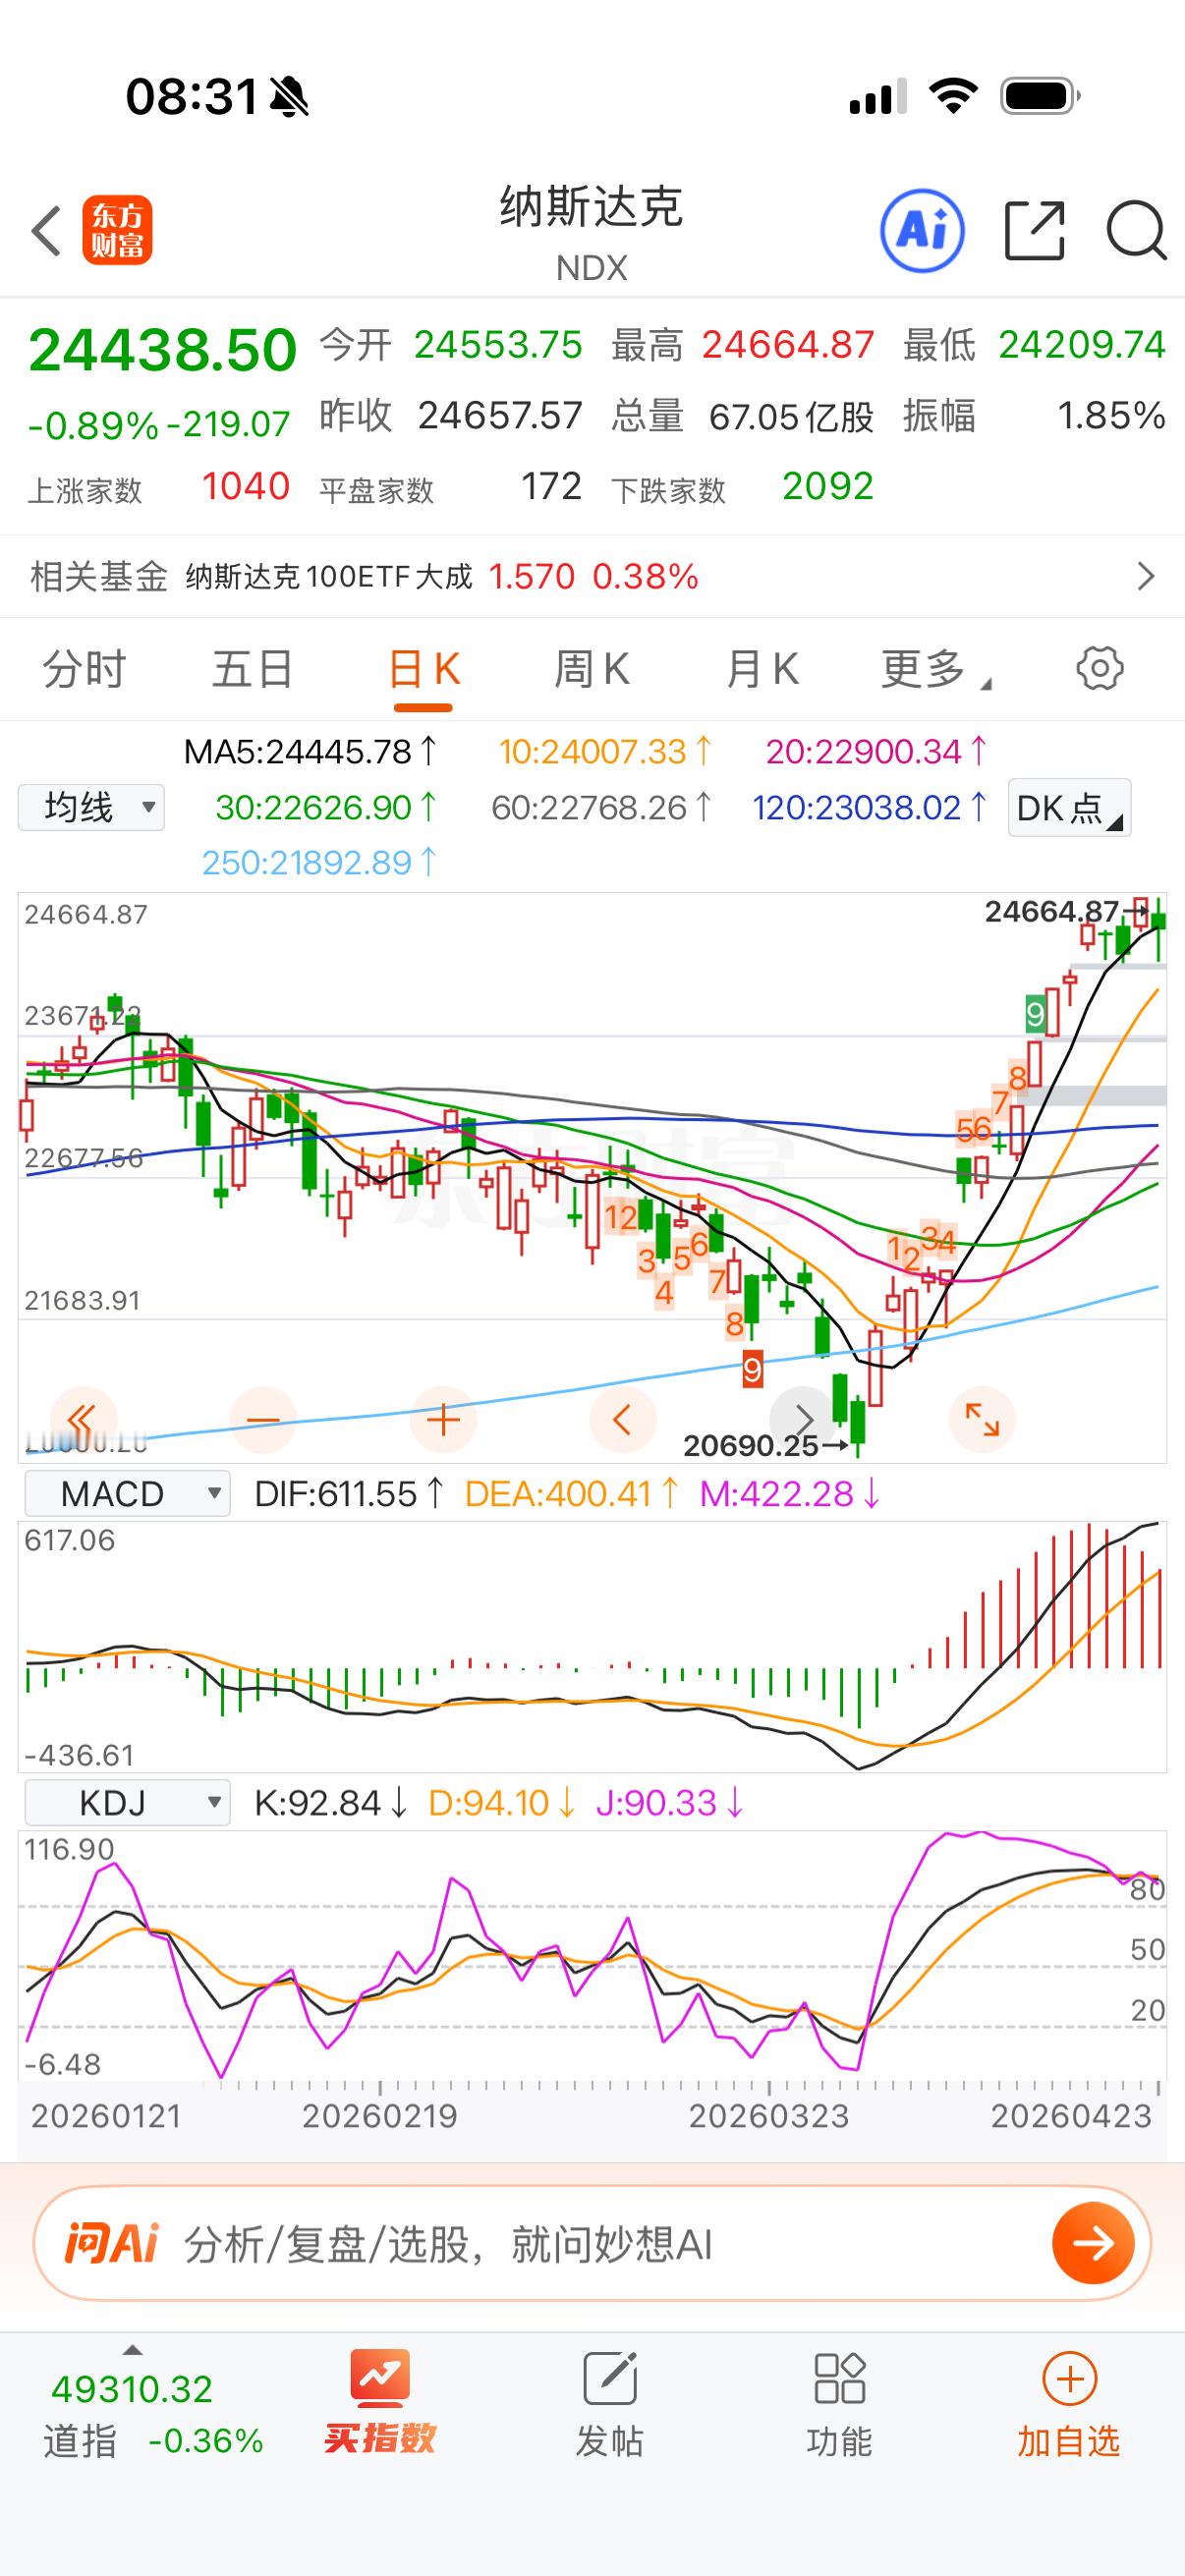Tap the 20:22900.34 moving average

(x=877, y=751)
